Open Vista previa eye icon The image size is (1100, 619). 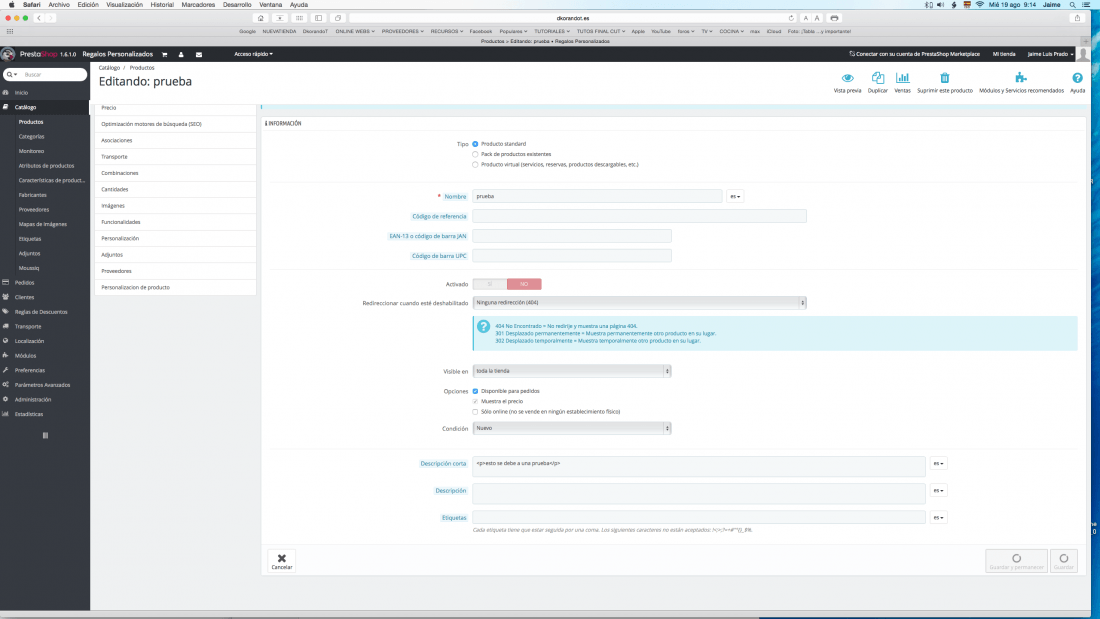coord(847,78)
